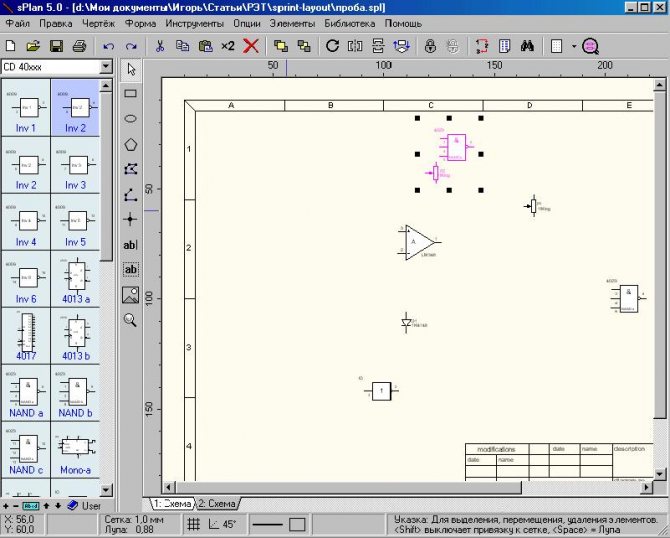This screenshot has height=538, width=670.
Task: Select the rectangle drawing tool
Action: point(130,93)
